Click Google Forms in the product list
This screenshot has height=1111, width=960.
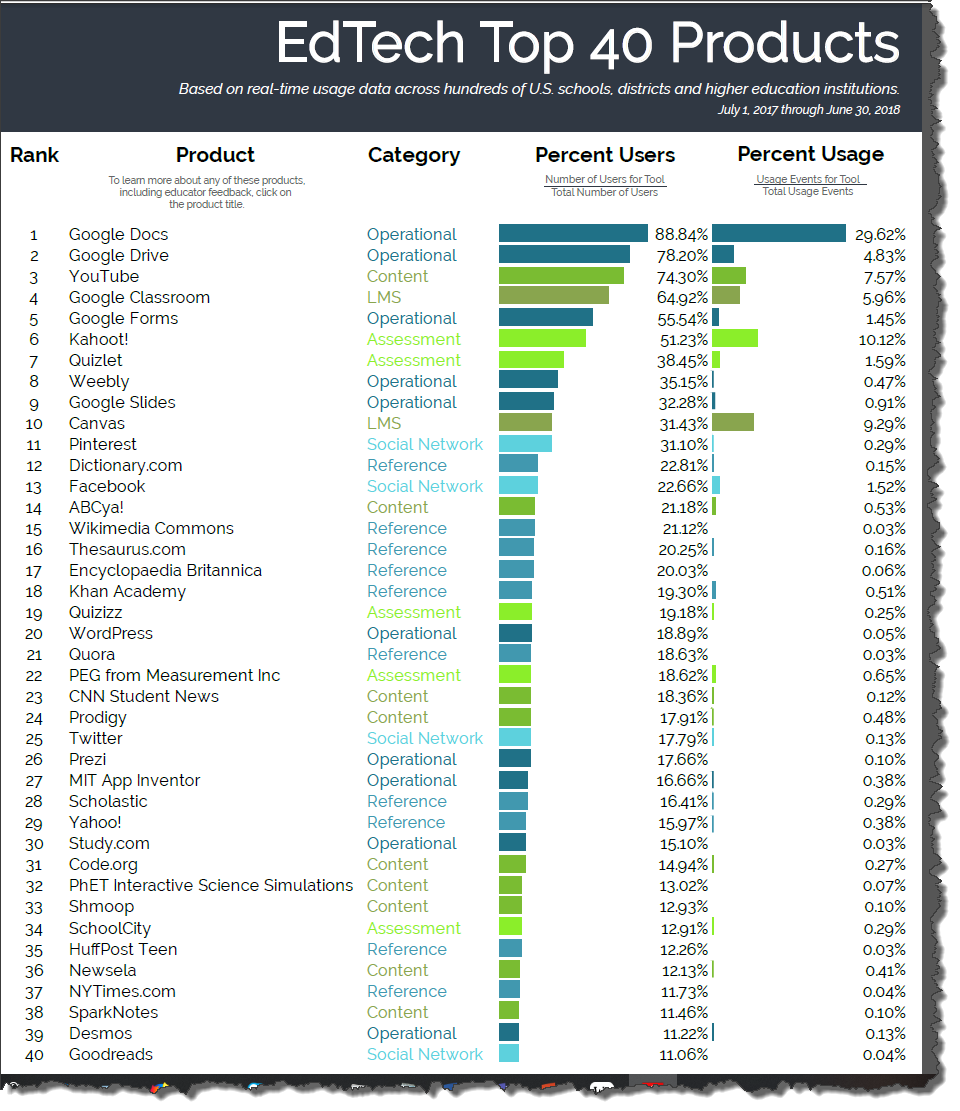coord(123,319)
